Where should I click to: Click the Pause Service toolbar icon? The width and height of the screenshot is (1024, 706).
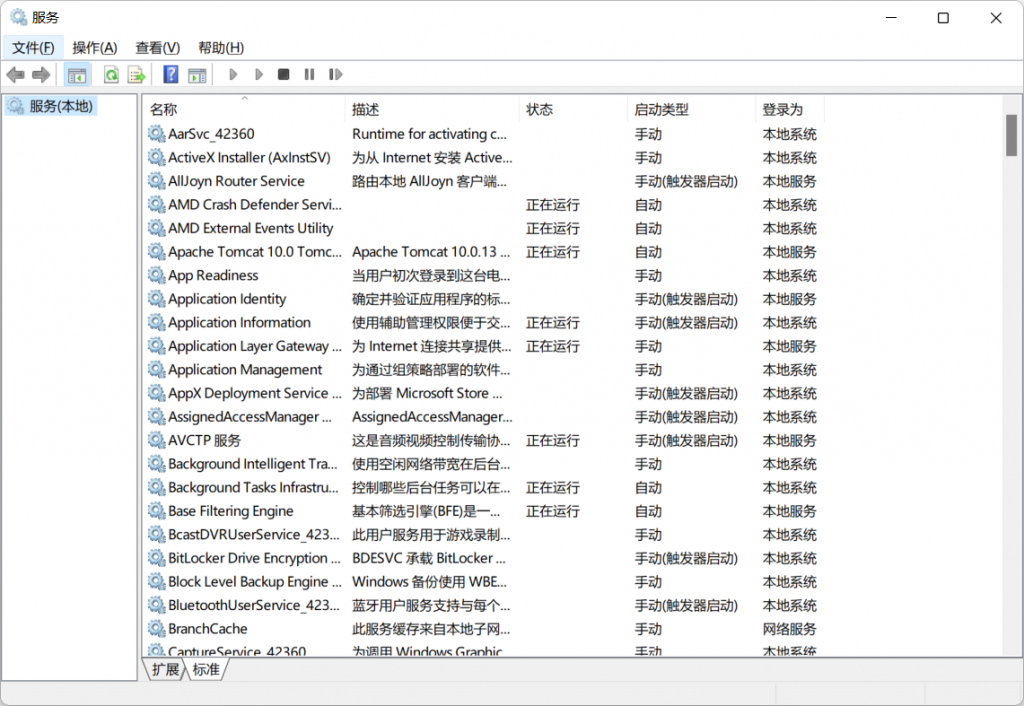(309, 74)
